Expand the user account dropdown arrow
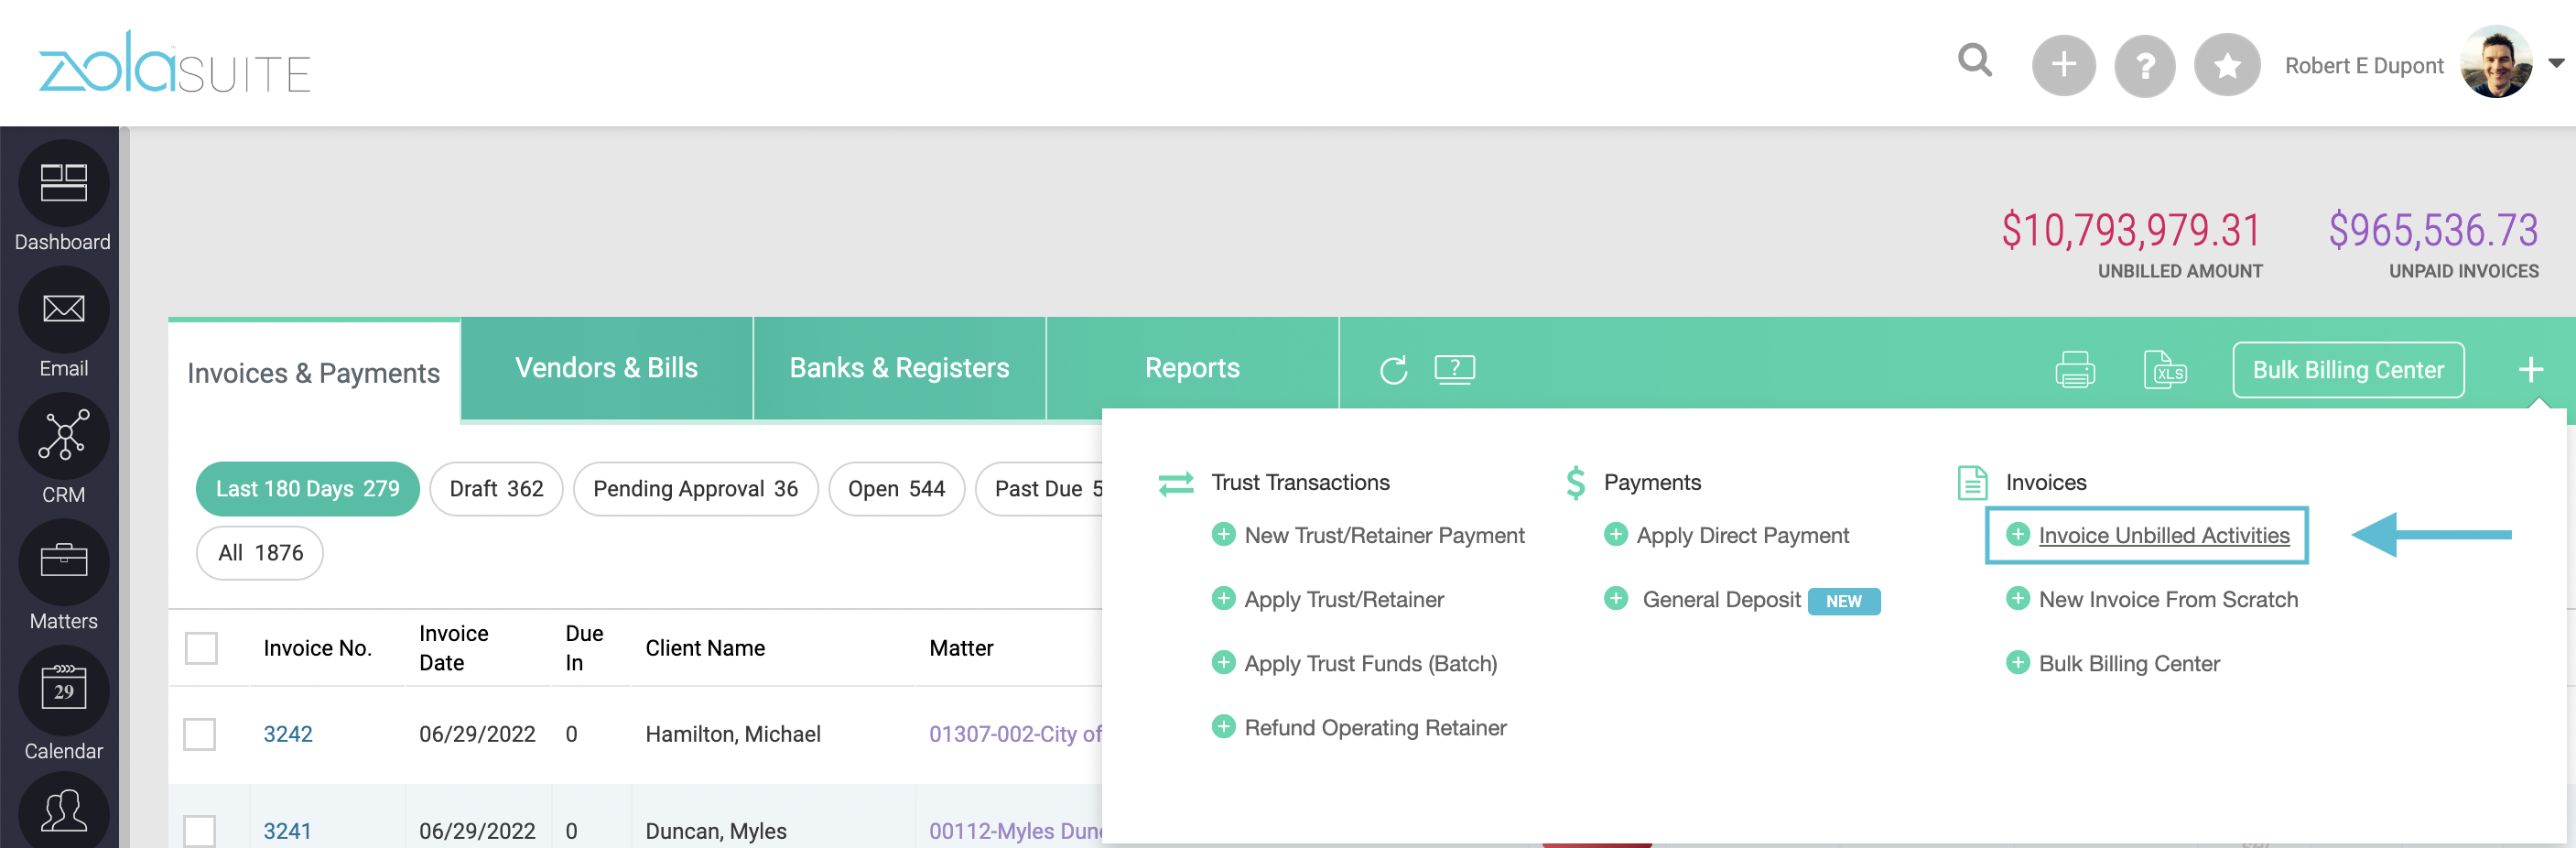2576x848 pixels. tap(2555, 63)
